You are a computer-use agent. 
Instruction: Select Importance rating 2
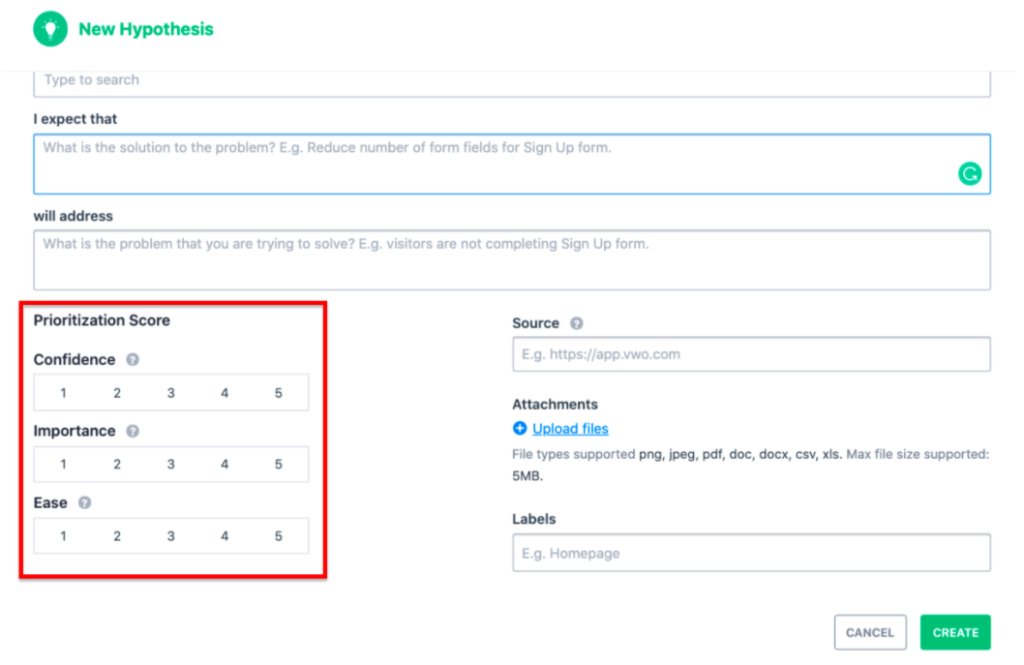[117, 464]
